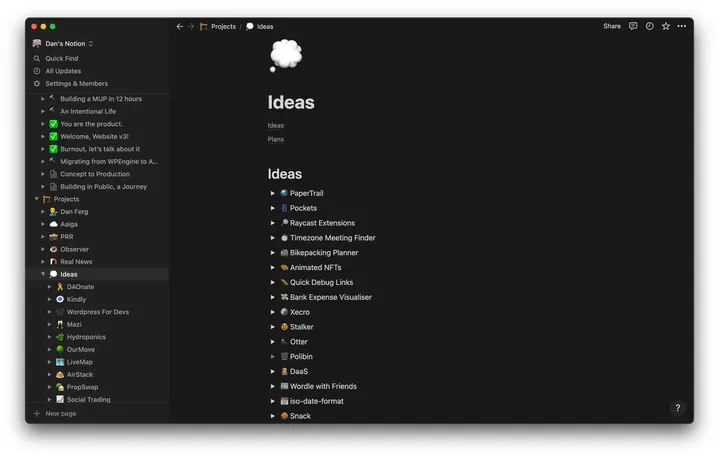Screen dimensions: 720x458
Task: Click the LiveMap map icon in sidebar
Action: click(x=60, y=362)
